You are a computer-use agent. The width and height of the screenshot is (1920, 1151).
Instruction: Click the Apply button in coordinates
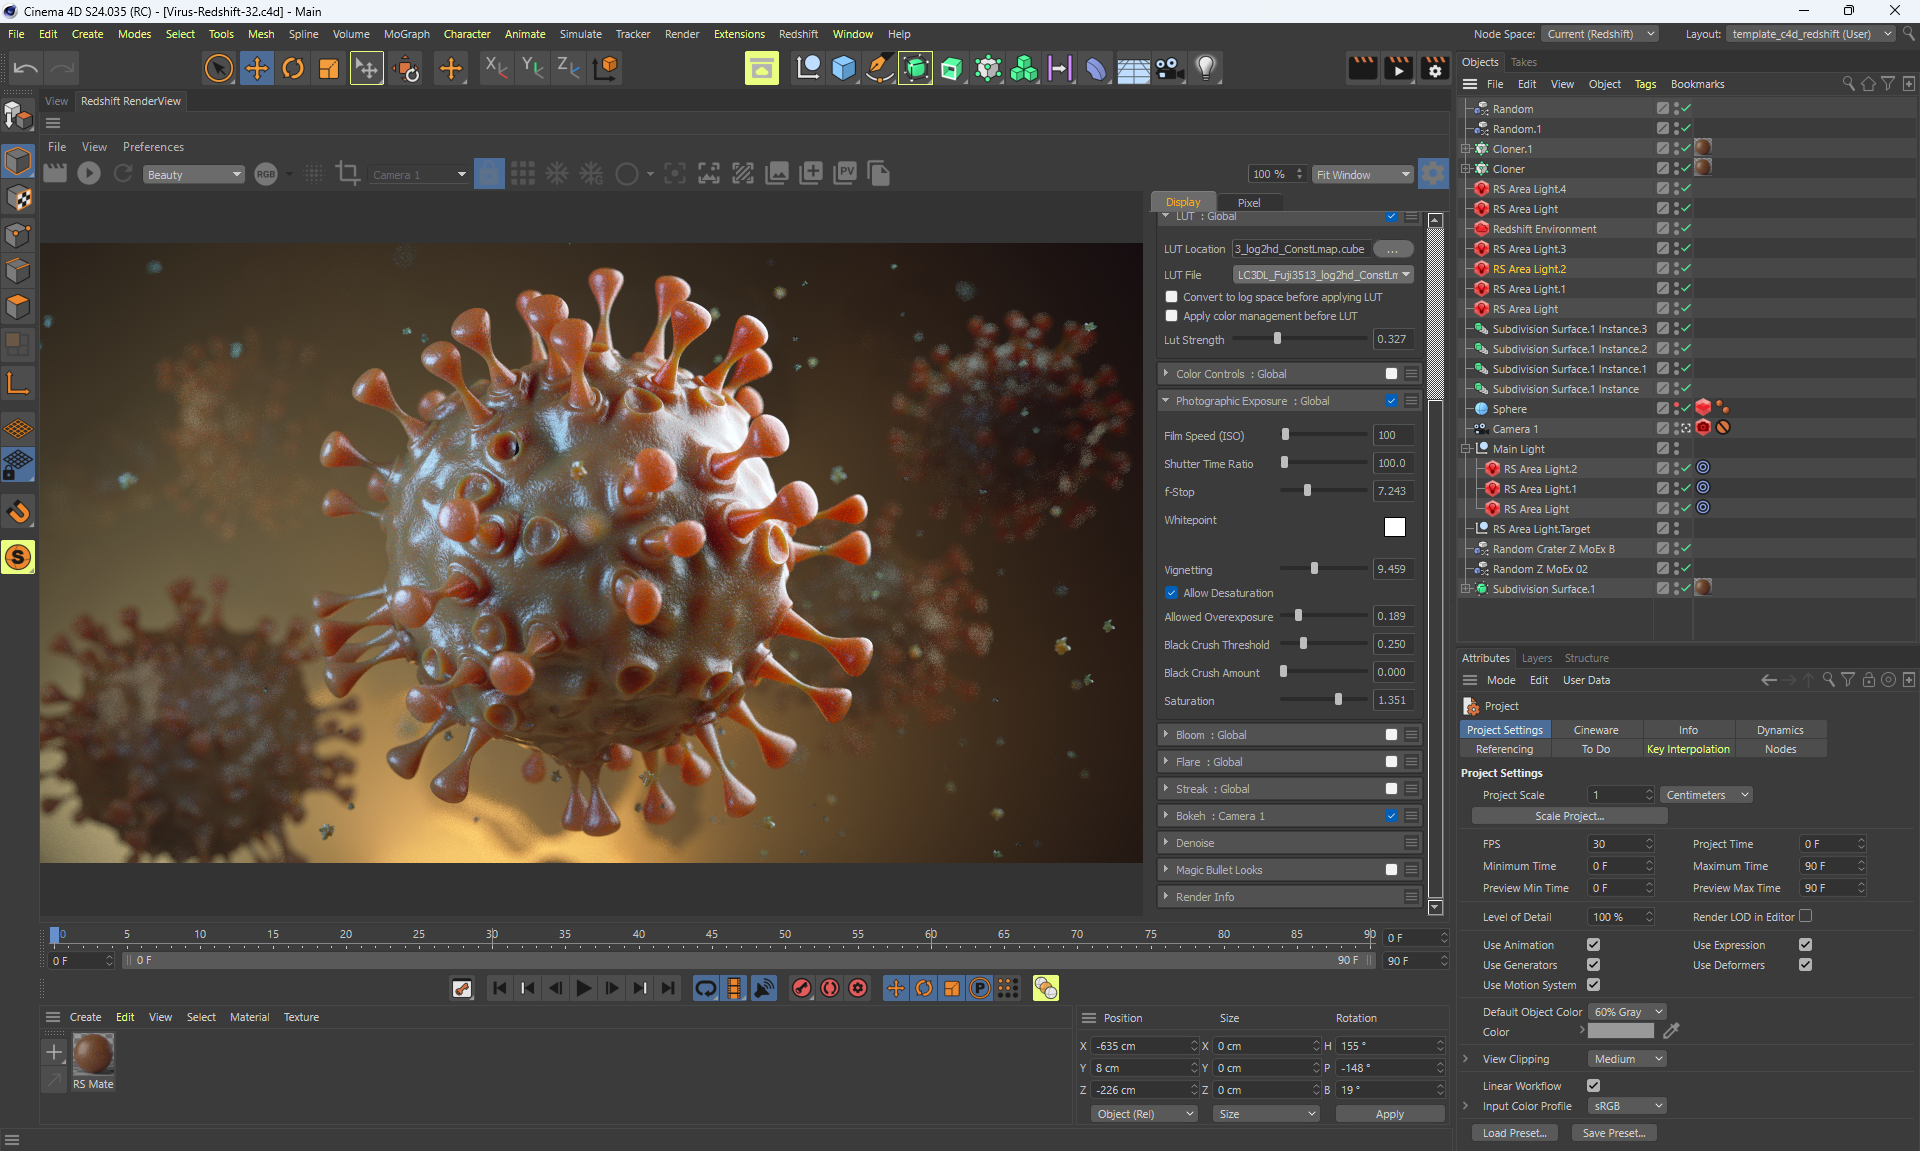pos(1389,1114)
